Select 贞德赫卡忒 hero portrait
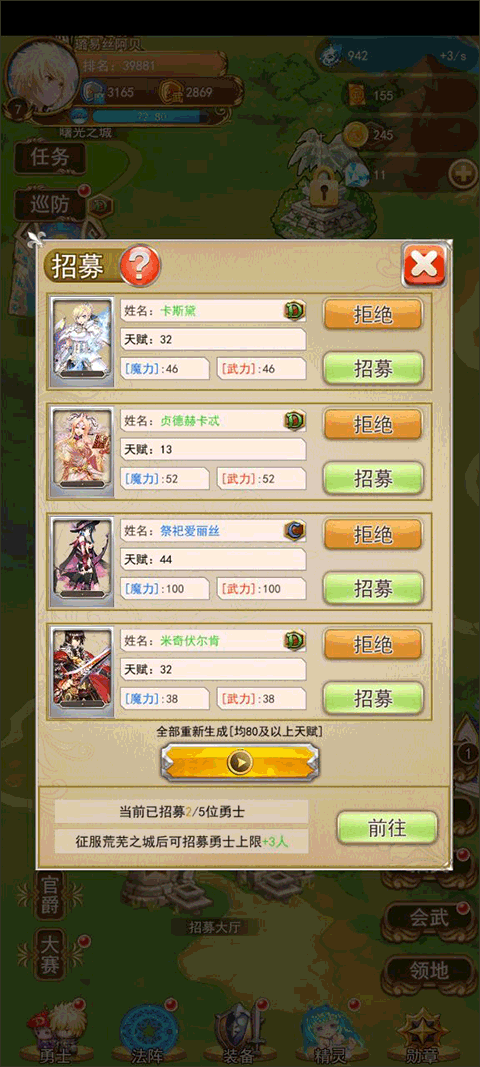480x1067 pixels. [x=82, y=452]
